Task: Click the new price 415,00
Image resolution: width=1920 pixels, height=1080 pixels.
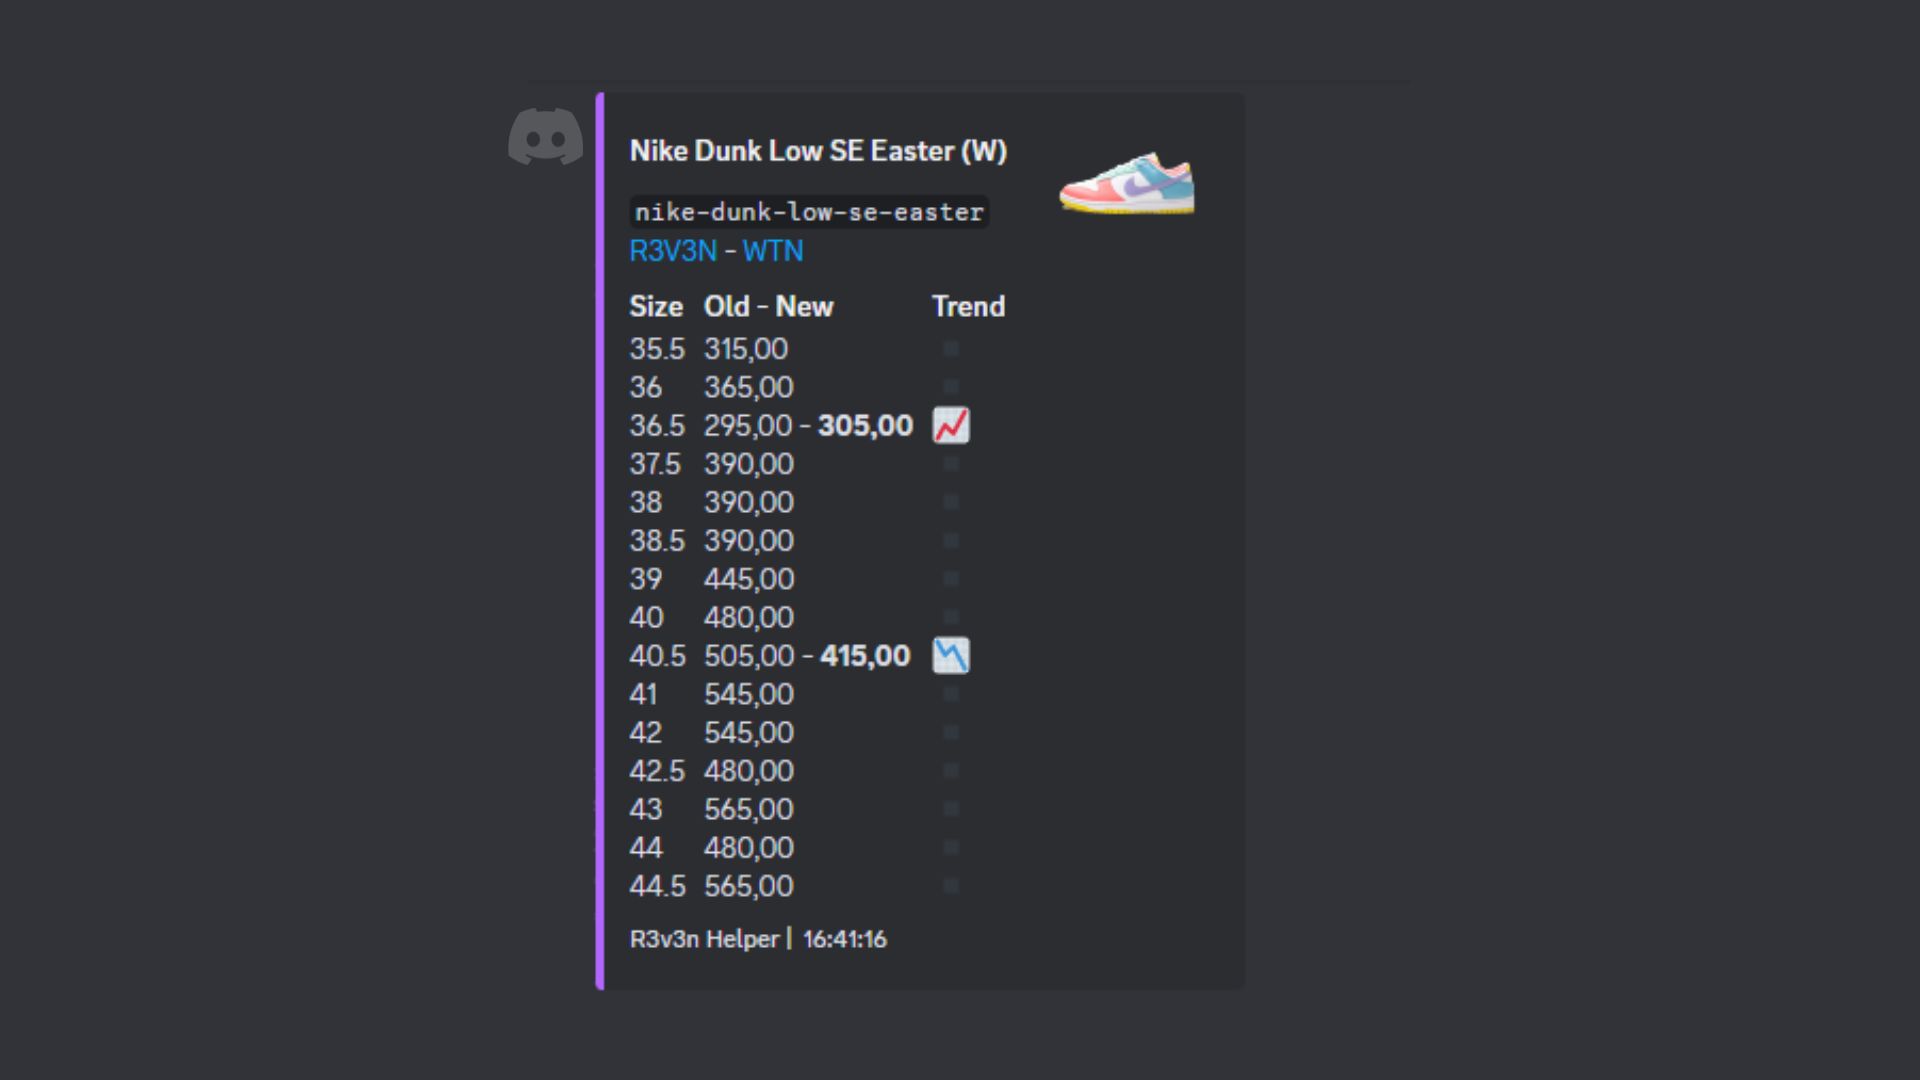Action: [865, 656]
